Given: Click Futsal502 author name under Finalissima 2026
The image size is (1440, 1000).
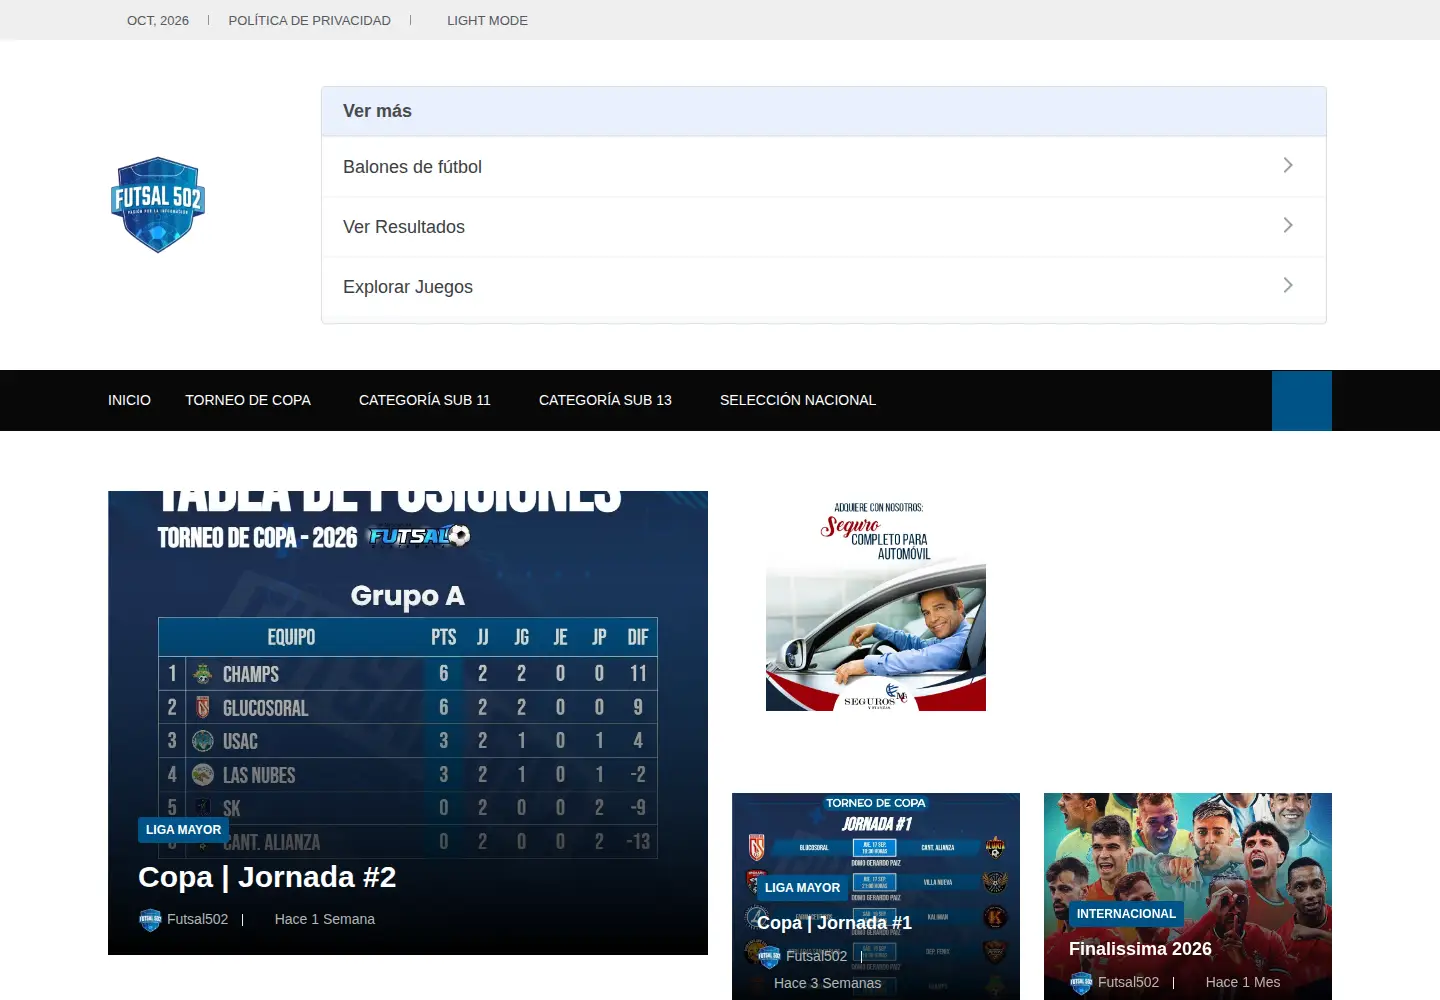Looking at the screenshot, I should coord(1128,982).
